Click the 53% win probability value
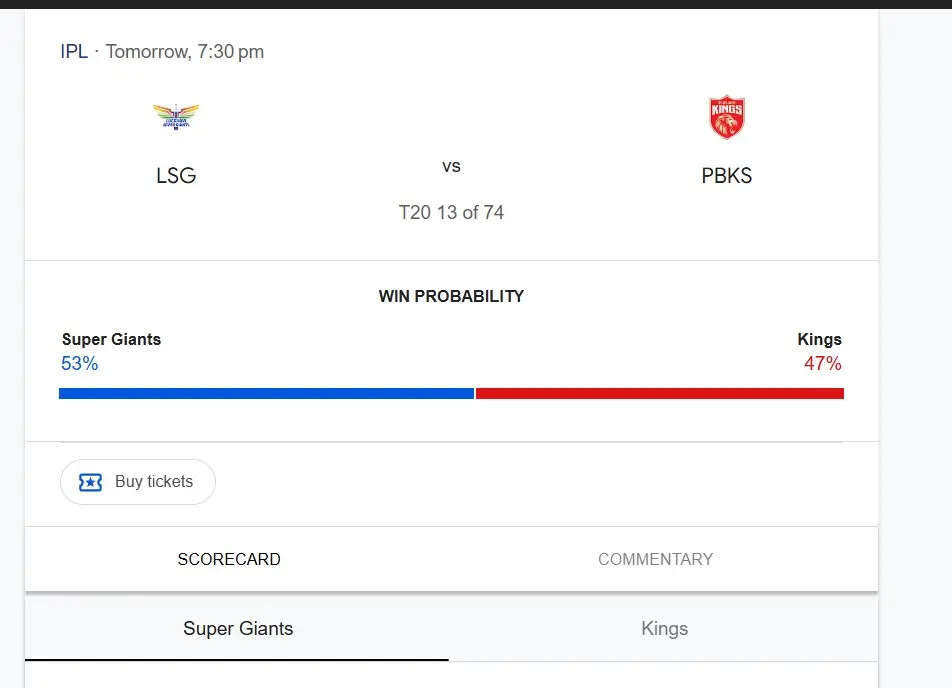Viewport: 952px width, 688px height. coord(80,364)
